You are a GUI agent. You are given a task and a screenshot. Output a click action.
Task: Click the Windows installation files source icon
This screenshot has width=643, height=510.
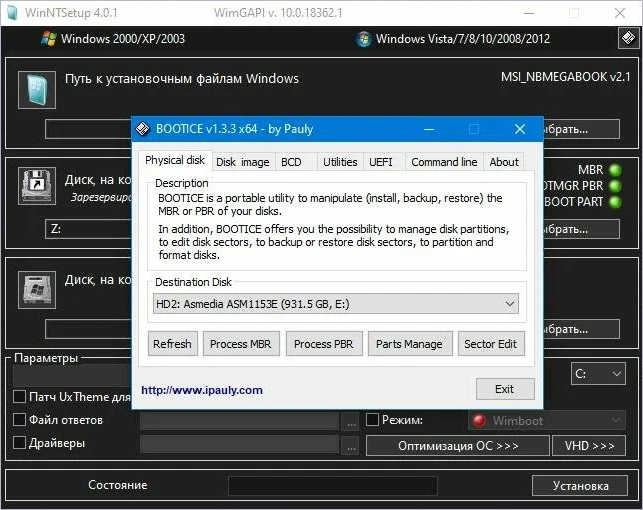point(37,90)
